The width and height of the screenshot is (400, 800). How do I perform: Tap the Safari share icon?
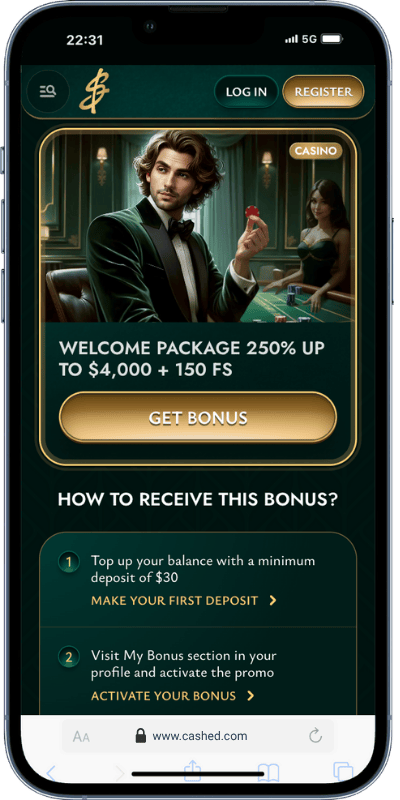point(193,772)
